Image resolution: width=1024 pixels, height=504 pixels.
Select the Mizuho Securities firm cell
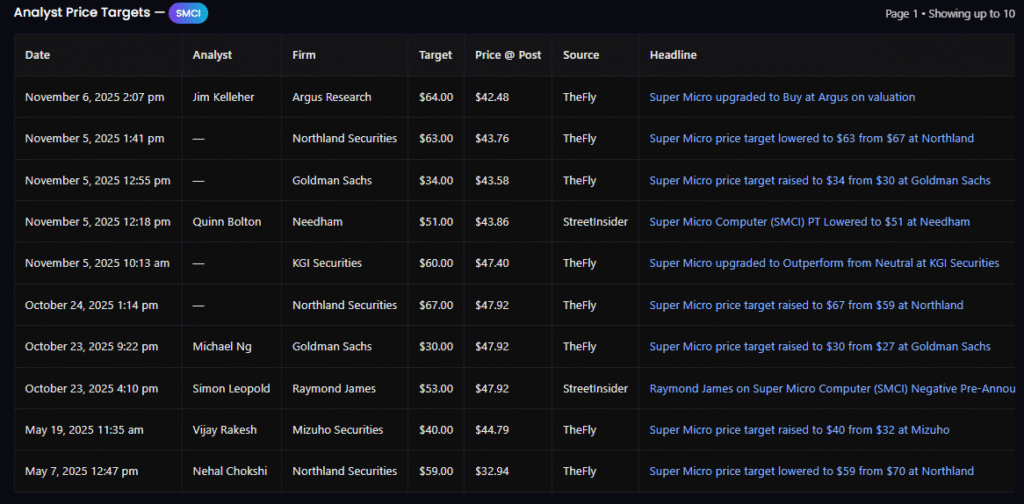coord(338,430)
